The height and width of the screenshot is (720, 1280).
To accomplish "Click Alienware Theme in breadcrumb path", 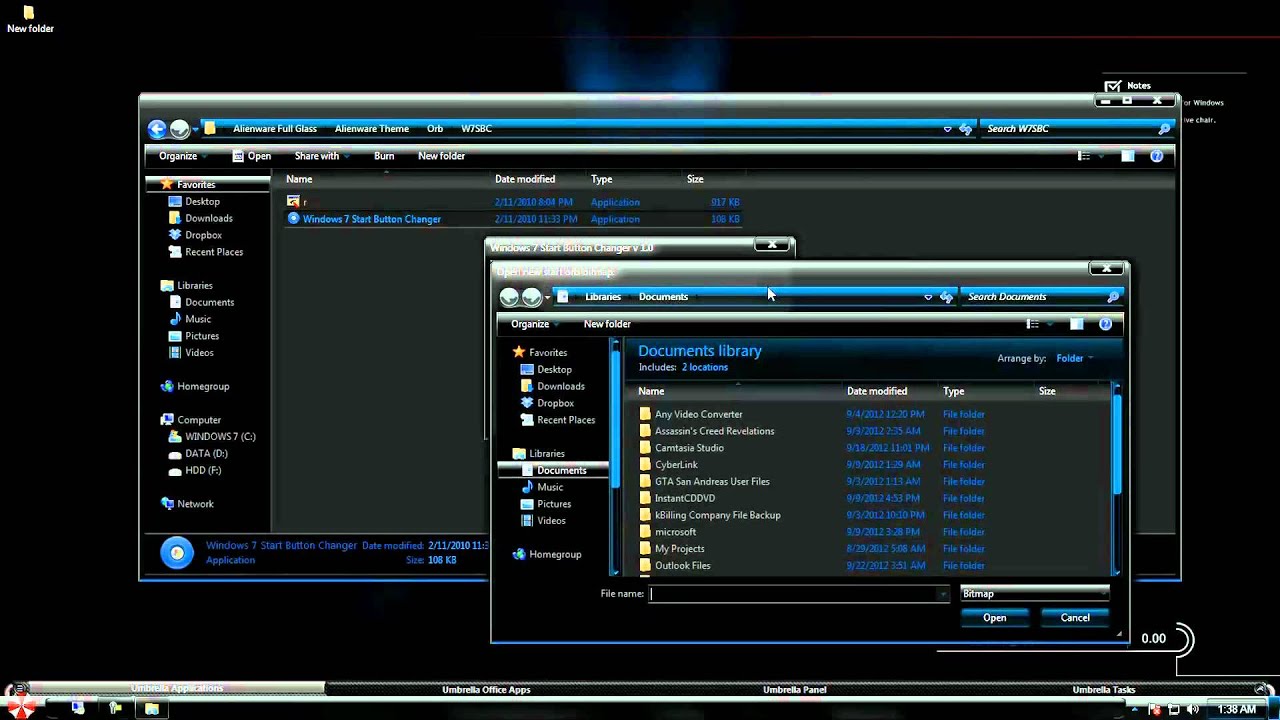I will click(371, 129).
